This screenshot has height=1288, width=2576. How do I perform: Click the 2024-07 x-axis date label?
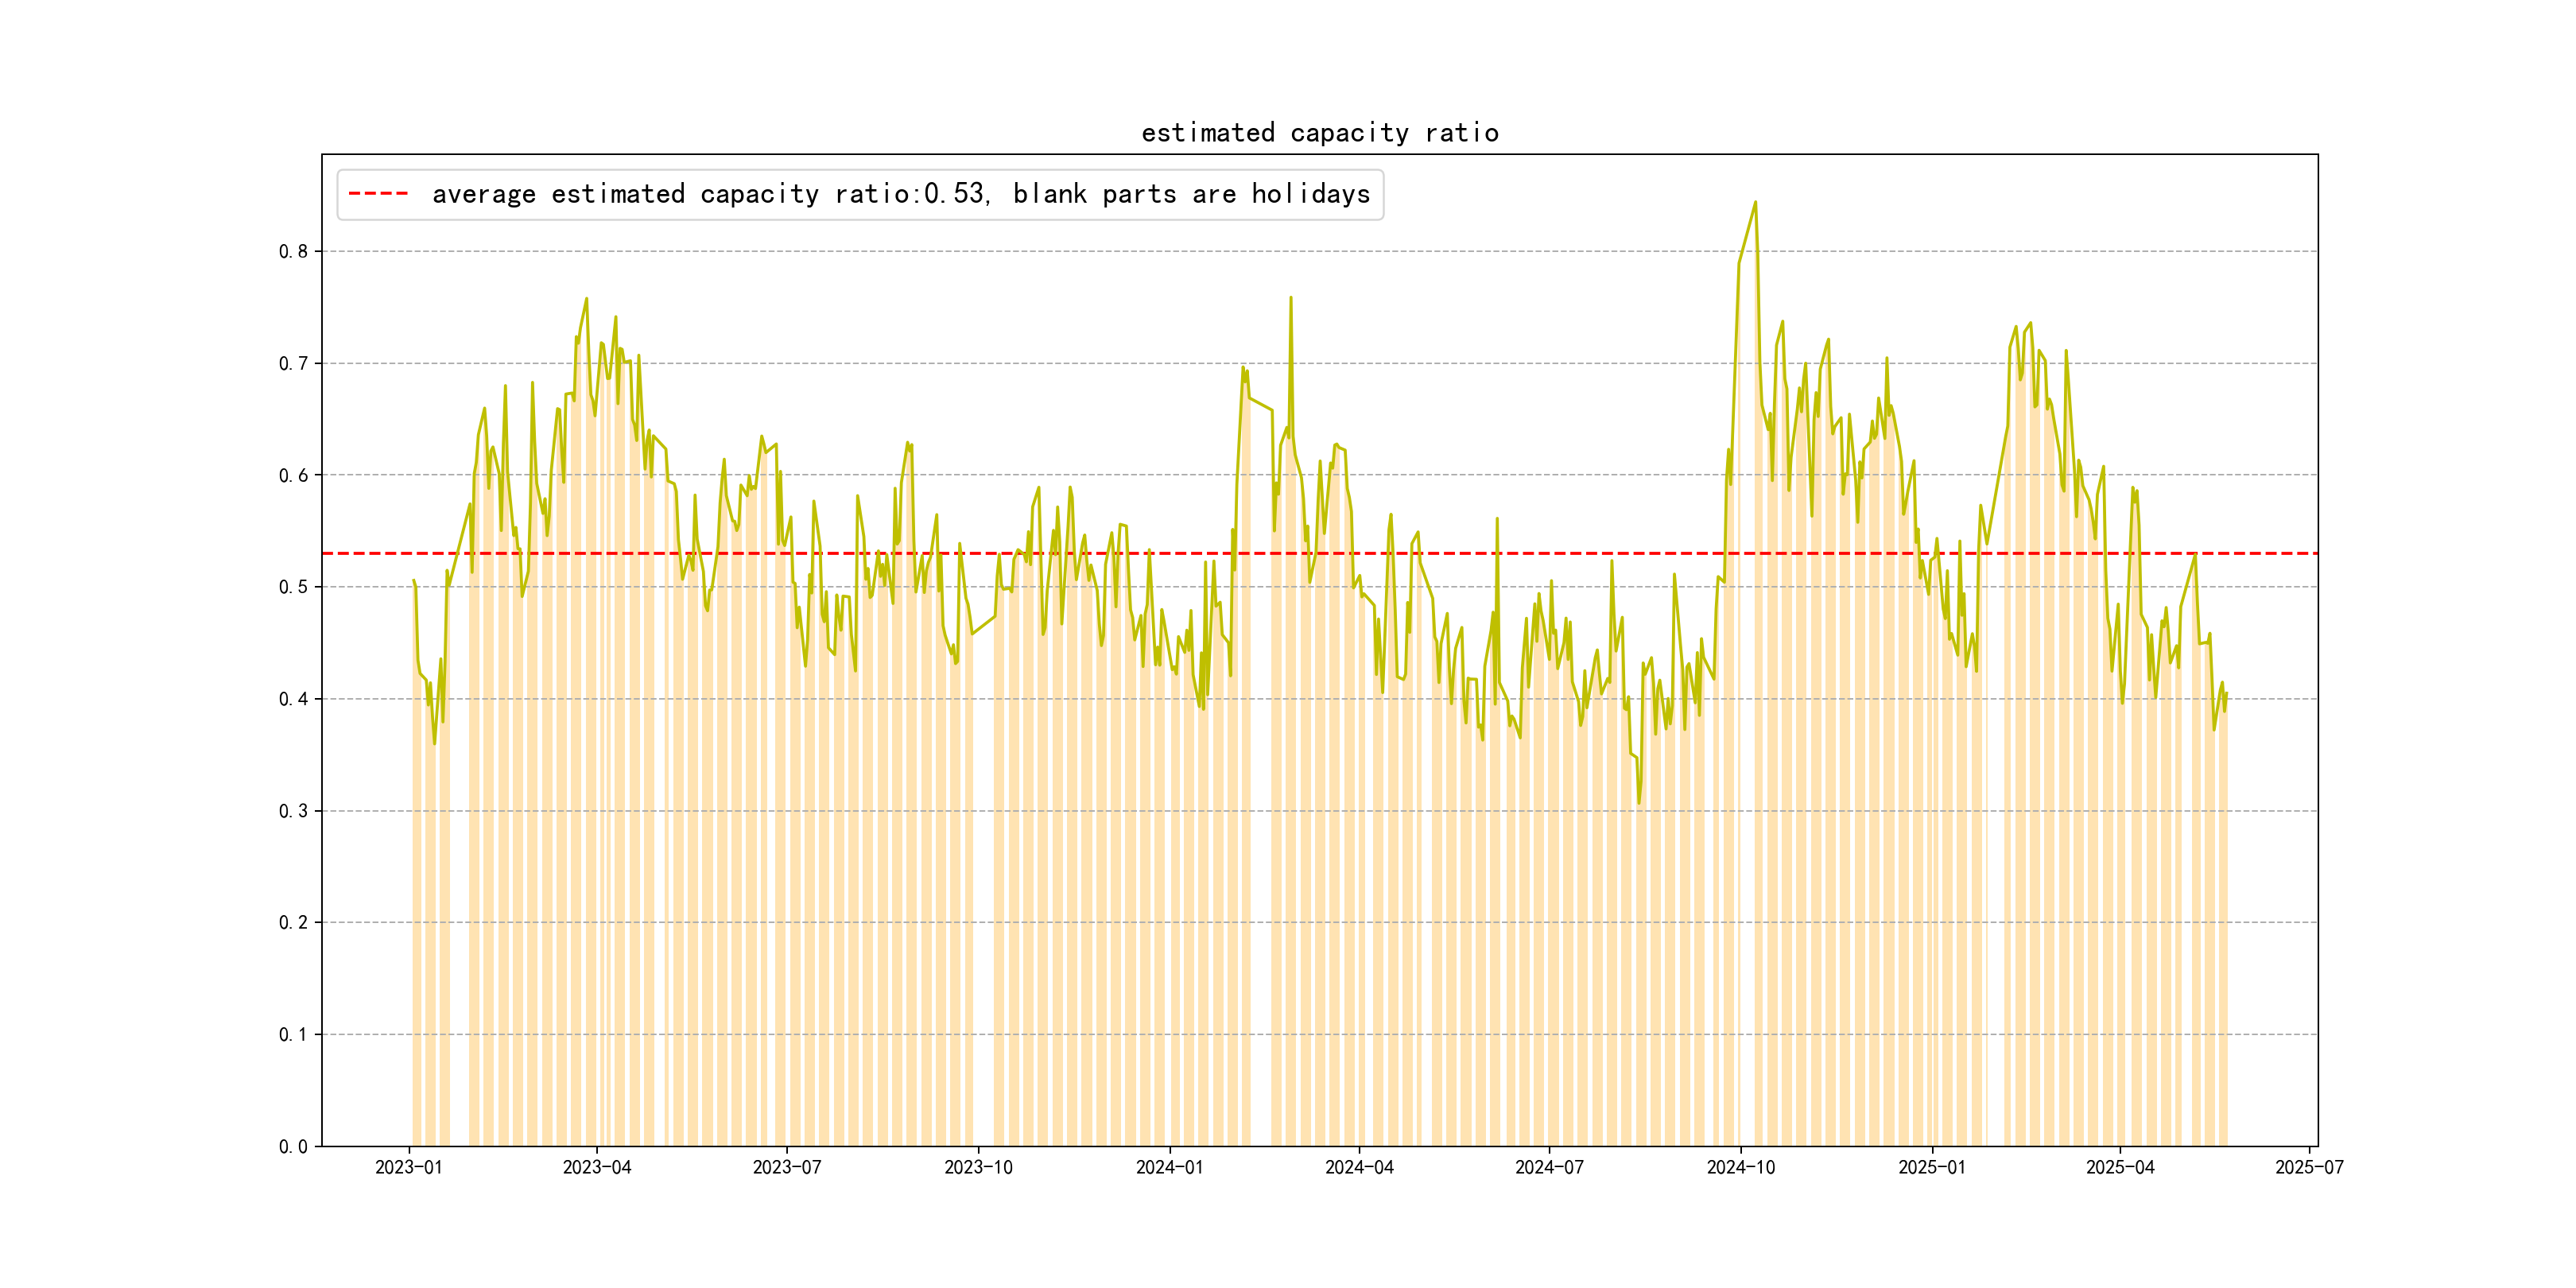click(x=1549, y=1167)
